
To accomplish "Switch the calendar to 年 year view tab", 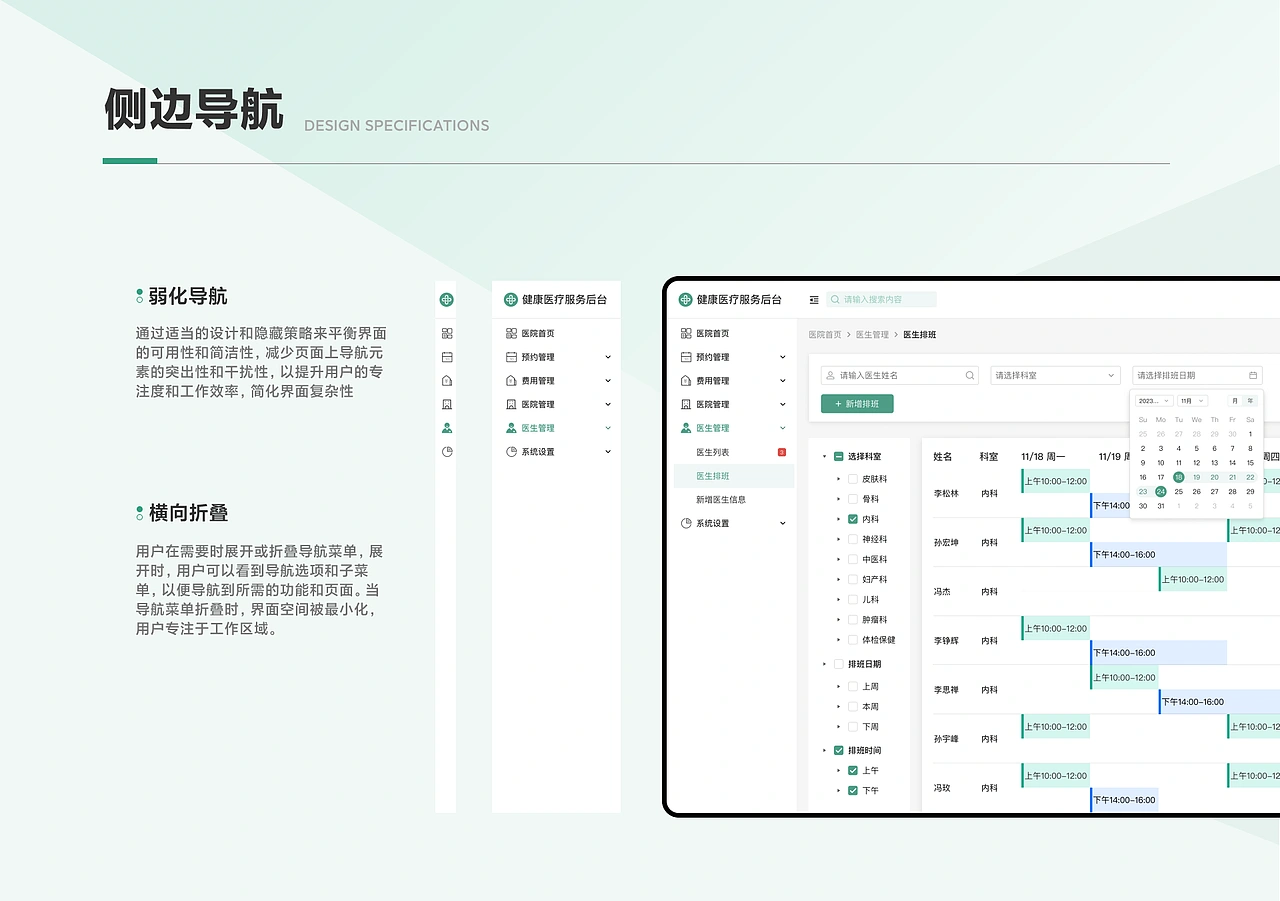I will [1250, 400].
